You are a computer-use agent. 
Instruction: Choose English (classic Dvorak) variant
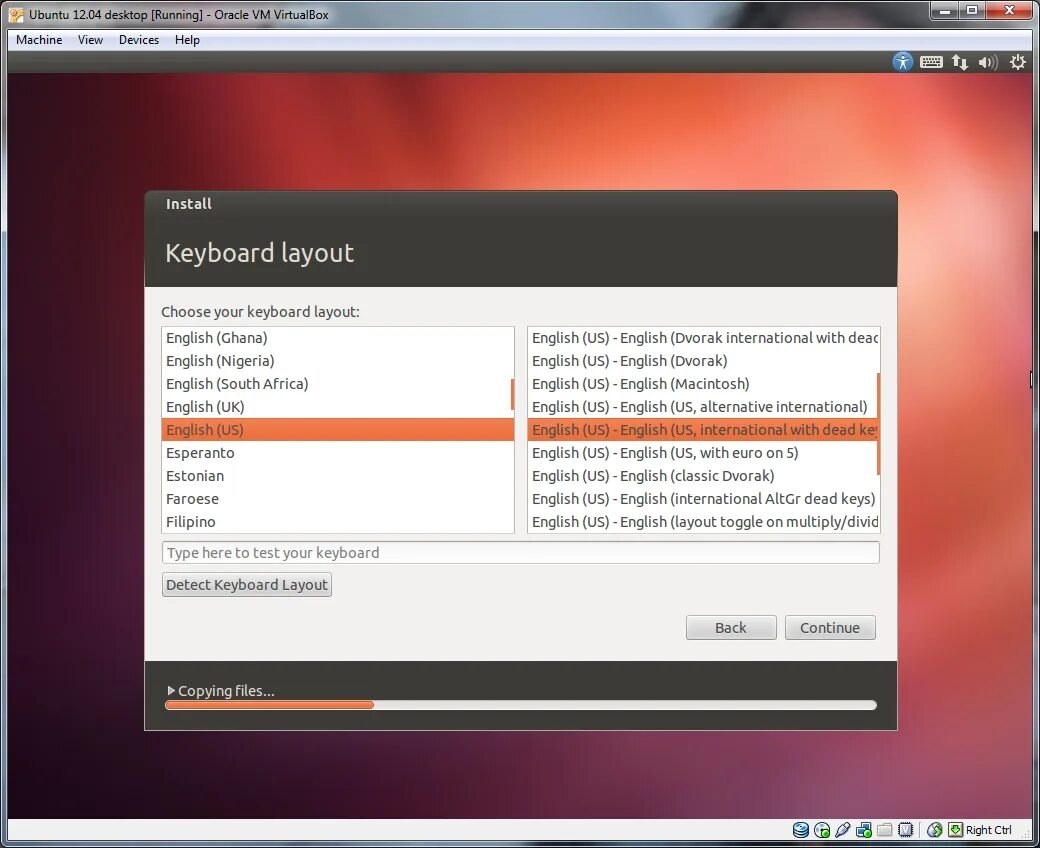703,475
